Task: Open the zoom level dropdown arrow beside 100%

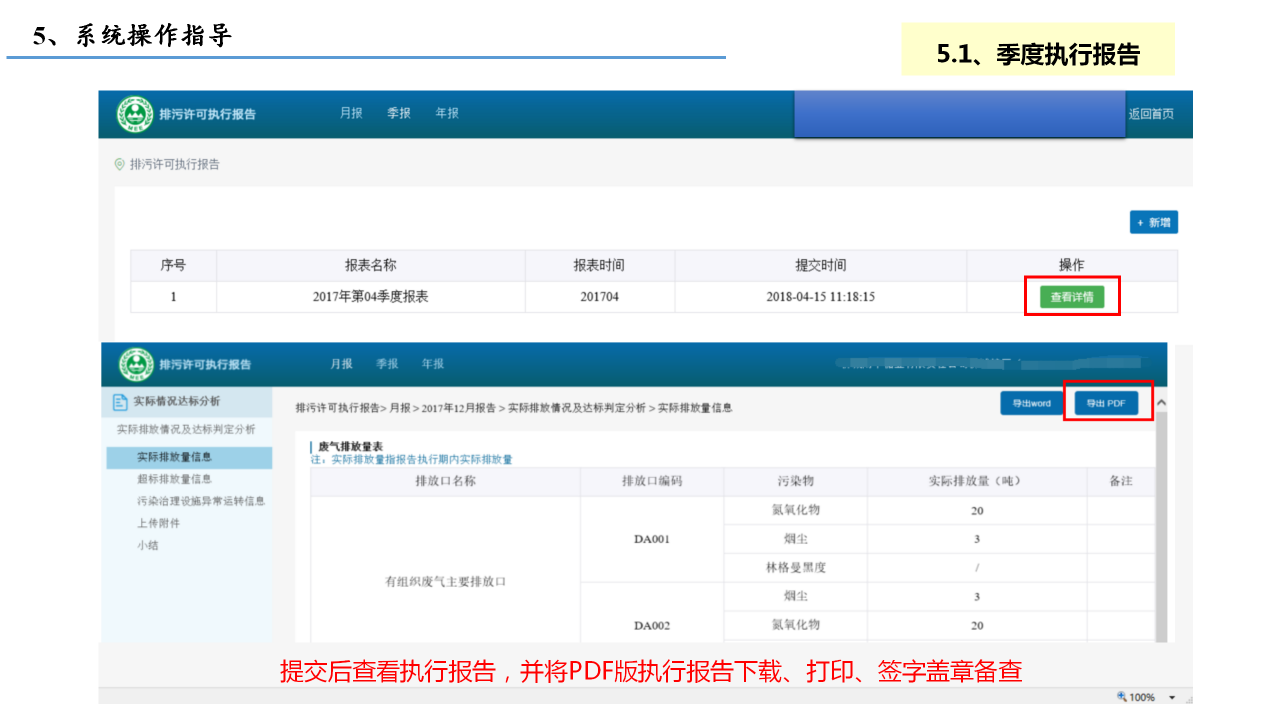Action: click(x=1171, y=697)
